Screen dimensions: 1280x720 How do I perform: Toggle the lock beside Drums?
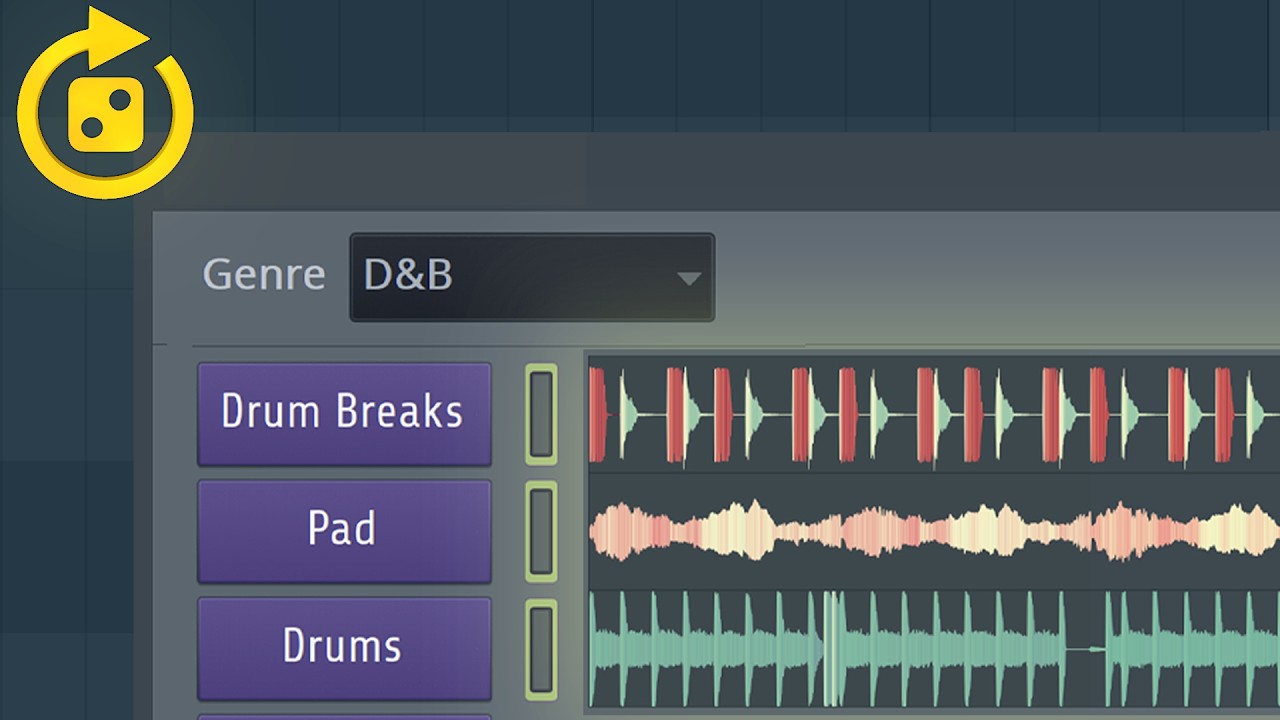(541, 649)
